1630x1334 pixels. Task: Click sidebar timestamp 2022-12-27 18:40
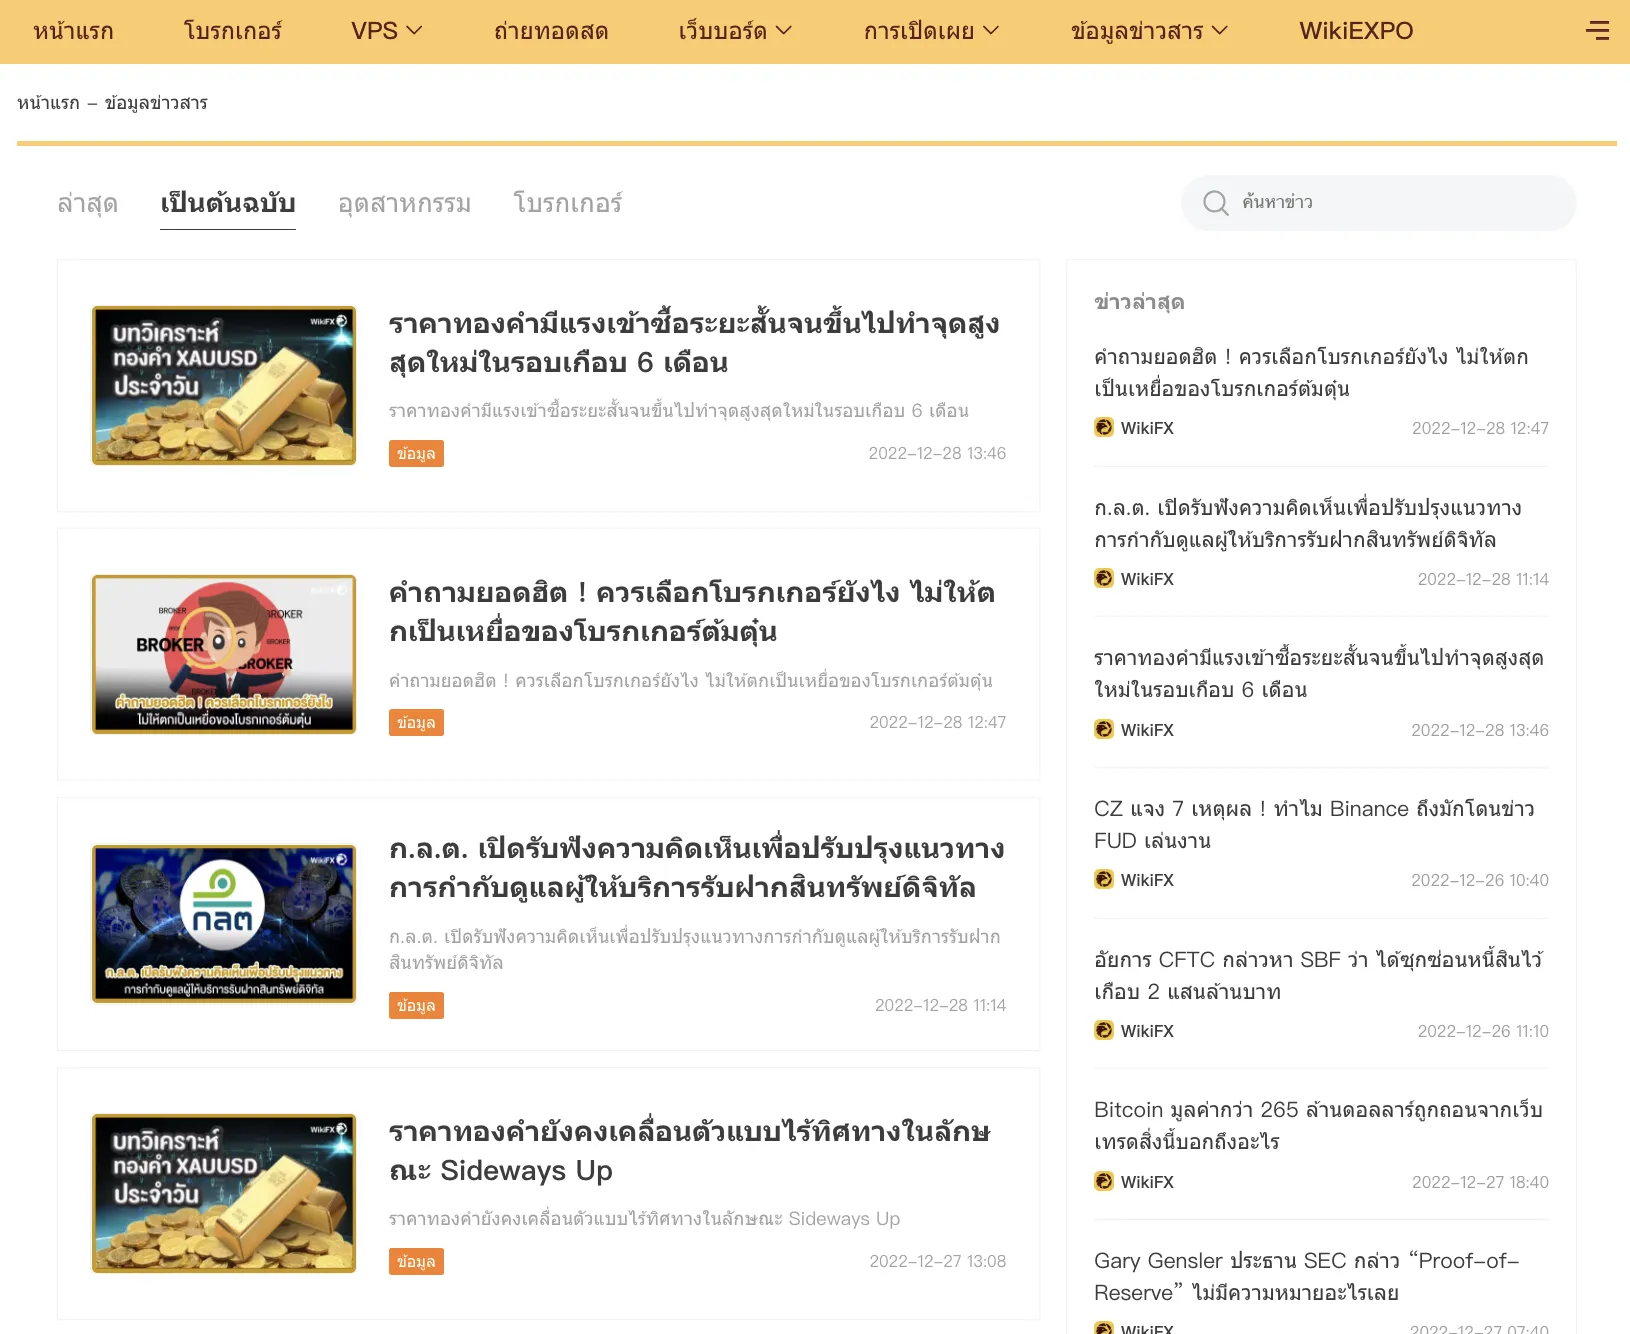coord(1480,1182)
